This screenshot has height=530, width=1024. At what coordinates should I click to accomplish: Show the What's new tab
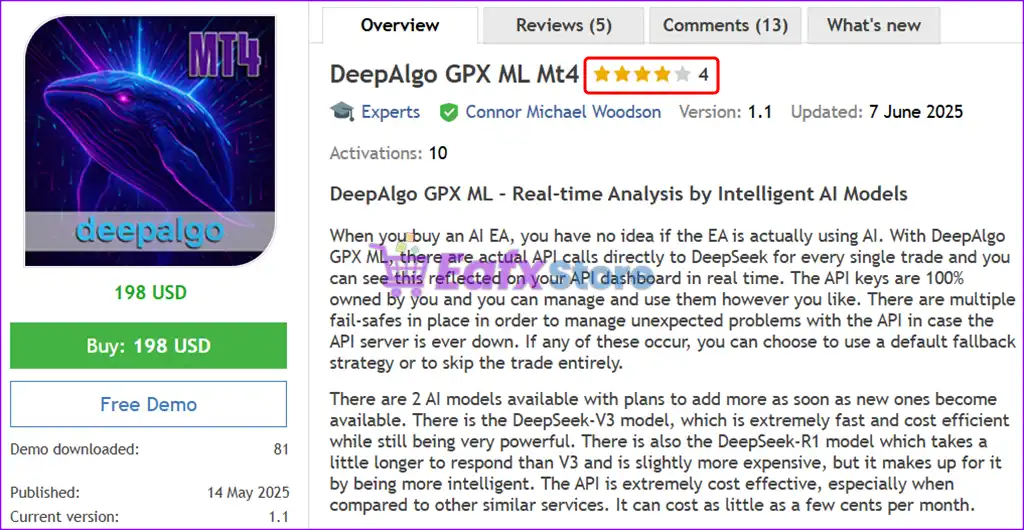pyautogui.click(x=874, y=25)
